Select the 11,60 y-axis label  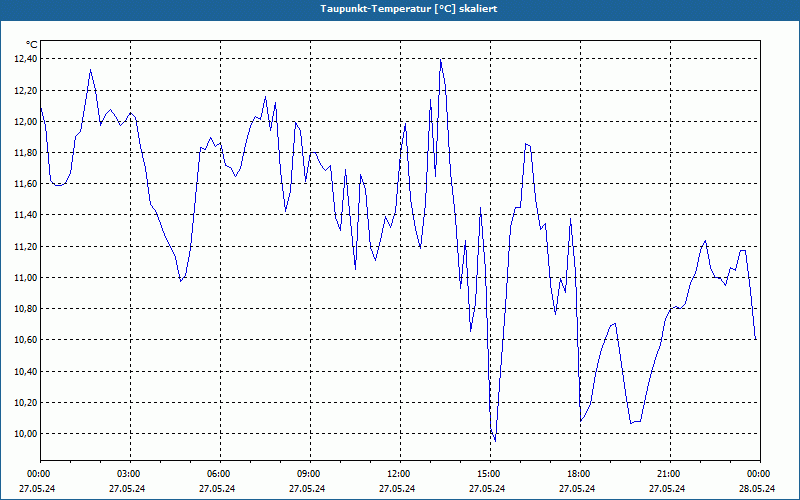pos(26,184)
